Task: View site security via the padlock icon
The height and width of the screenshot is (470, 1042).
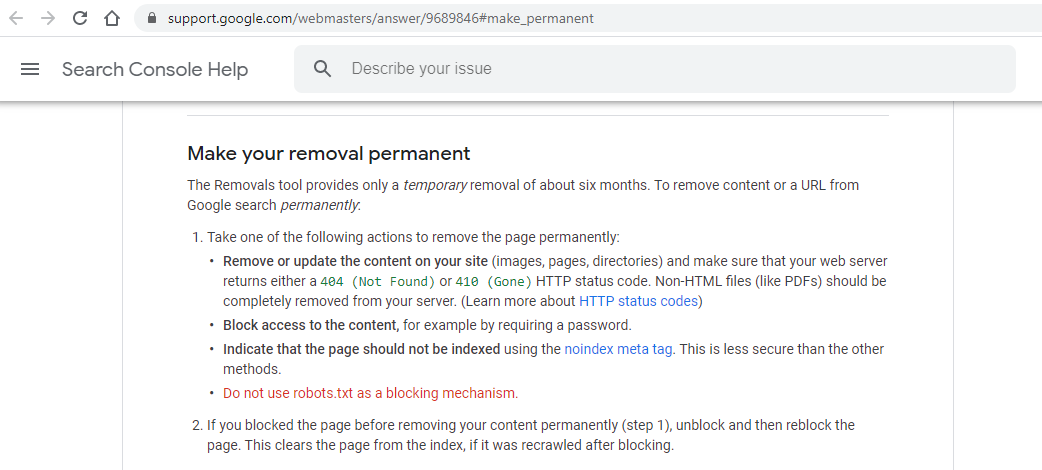Action: [152, 18]
